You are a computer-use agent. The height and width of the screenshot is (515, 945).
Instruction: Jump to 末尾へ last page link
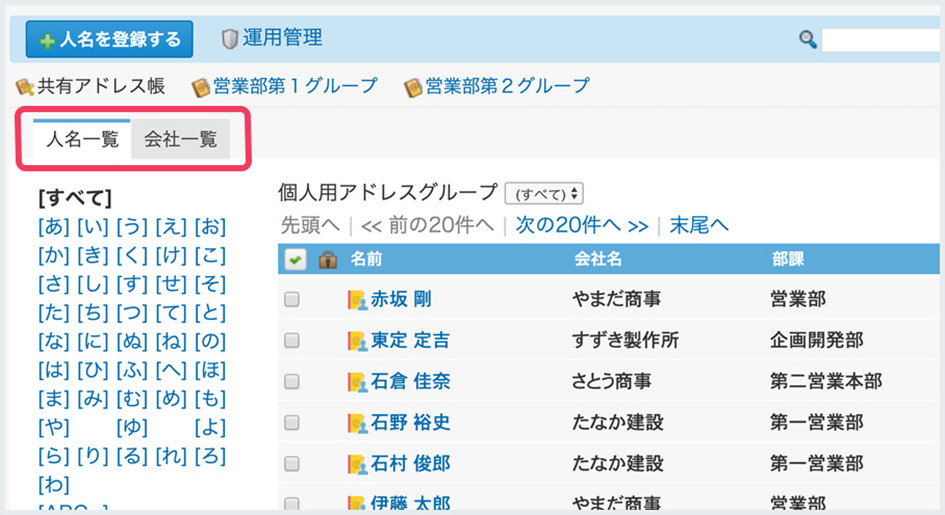[x=699, y=225]
